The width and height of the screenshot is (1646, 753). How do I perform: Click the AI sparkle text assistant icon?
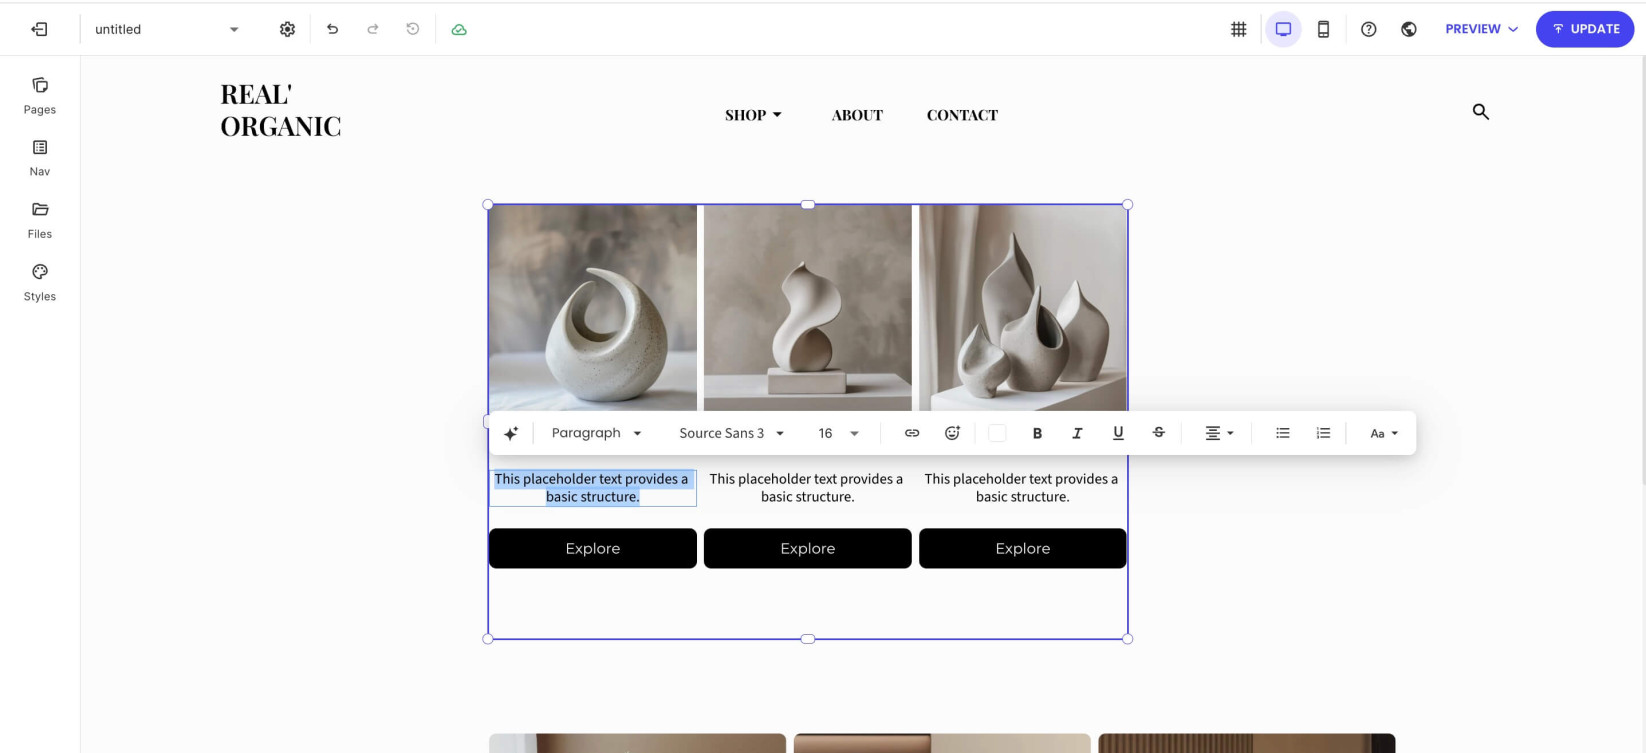point(510,433)
